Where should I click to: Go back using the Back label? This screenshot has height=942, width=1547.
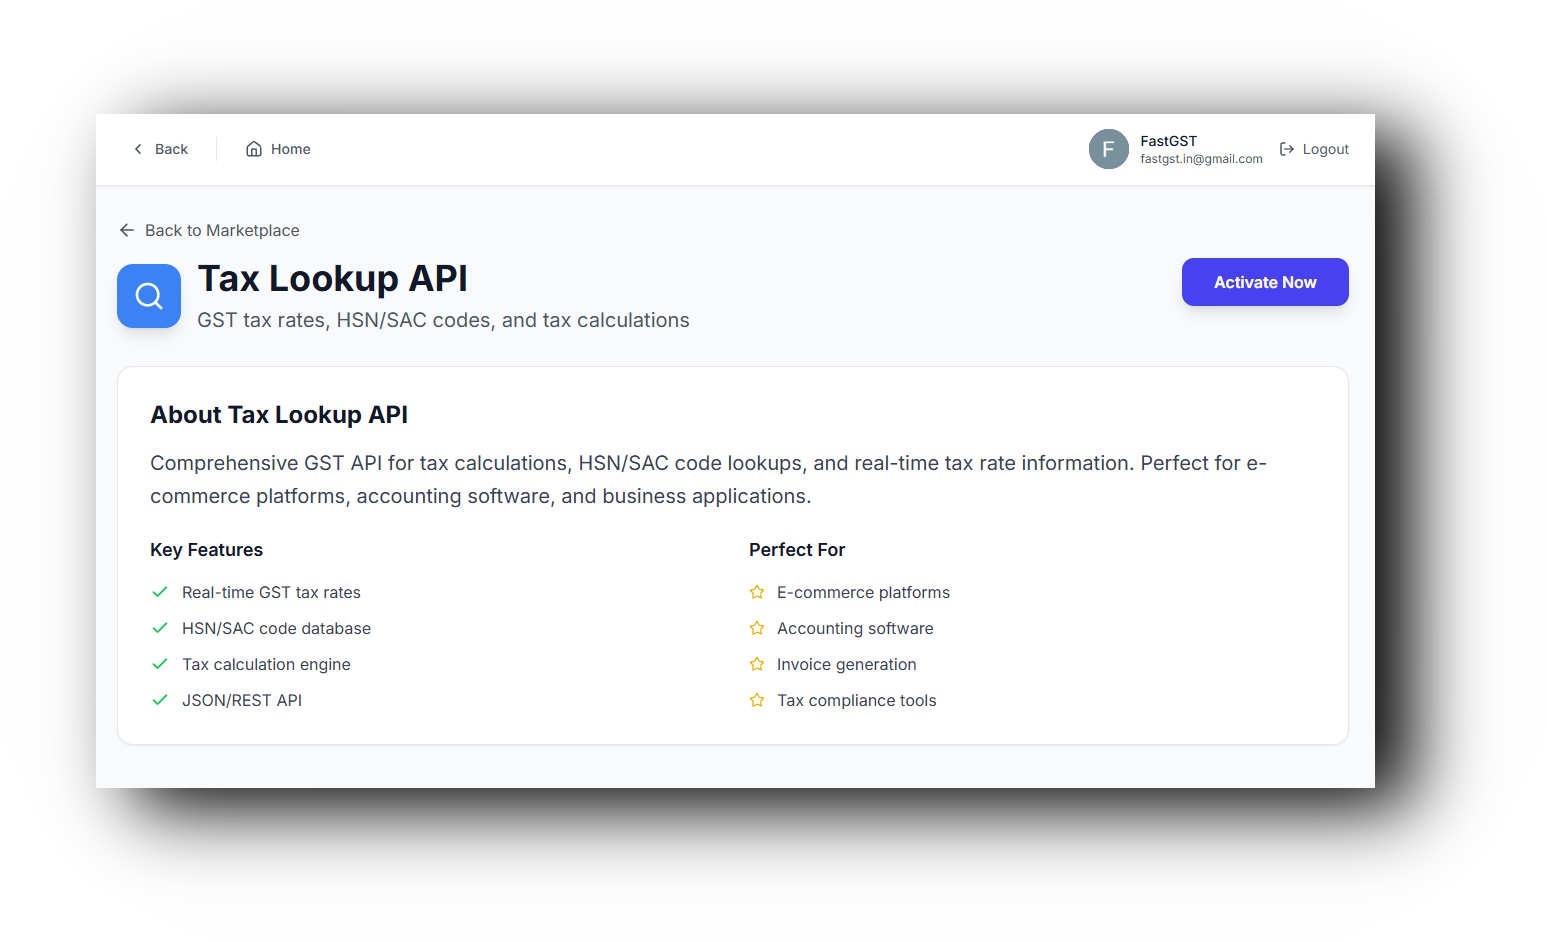[171, 149]
